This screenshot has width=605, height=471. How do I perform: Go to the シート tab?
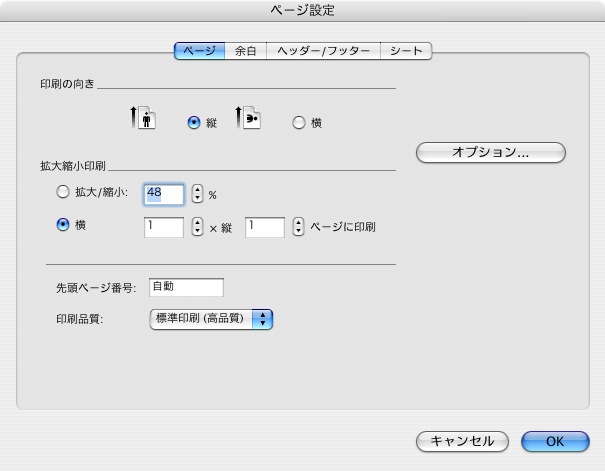tap(406, 50)
